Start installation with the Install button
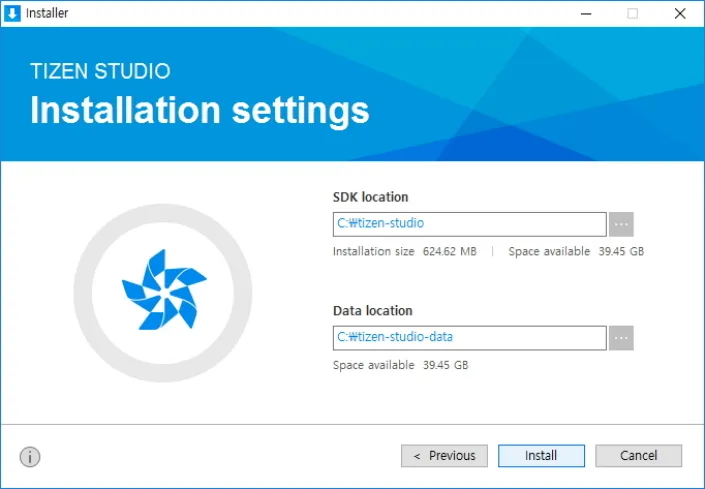 point(541,456)
